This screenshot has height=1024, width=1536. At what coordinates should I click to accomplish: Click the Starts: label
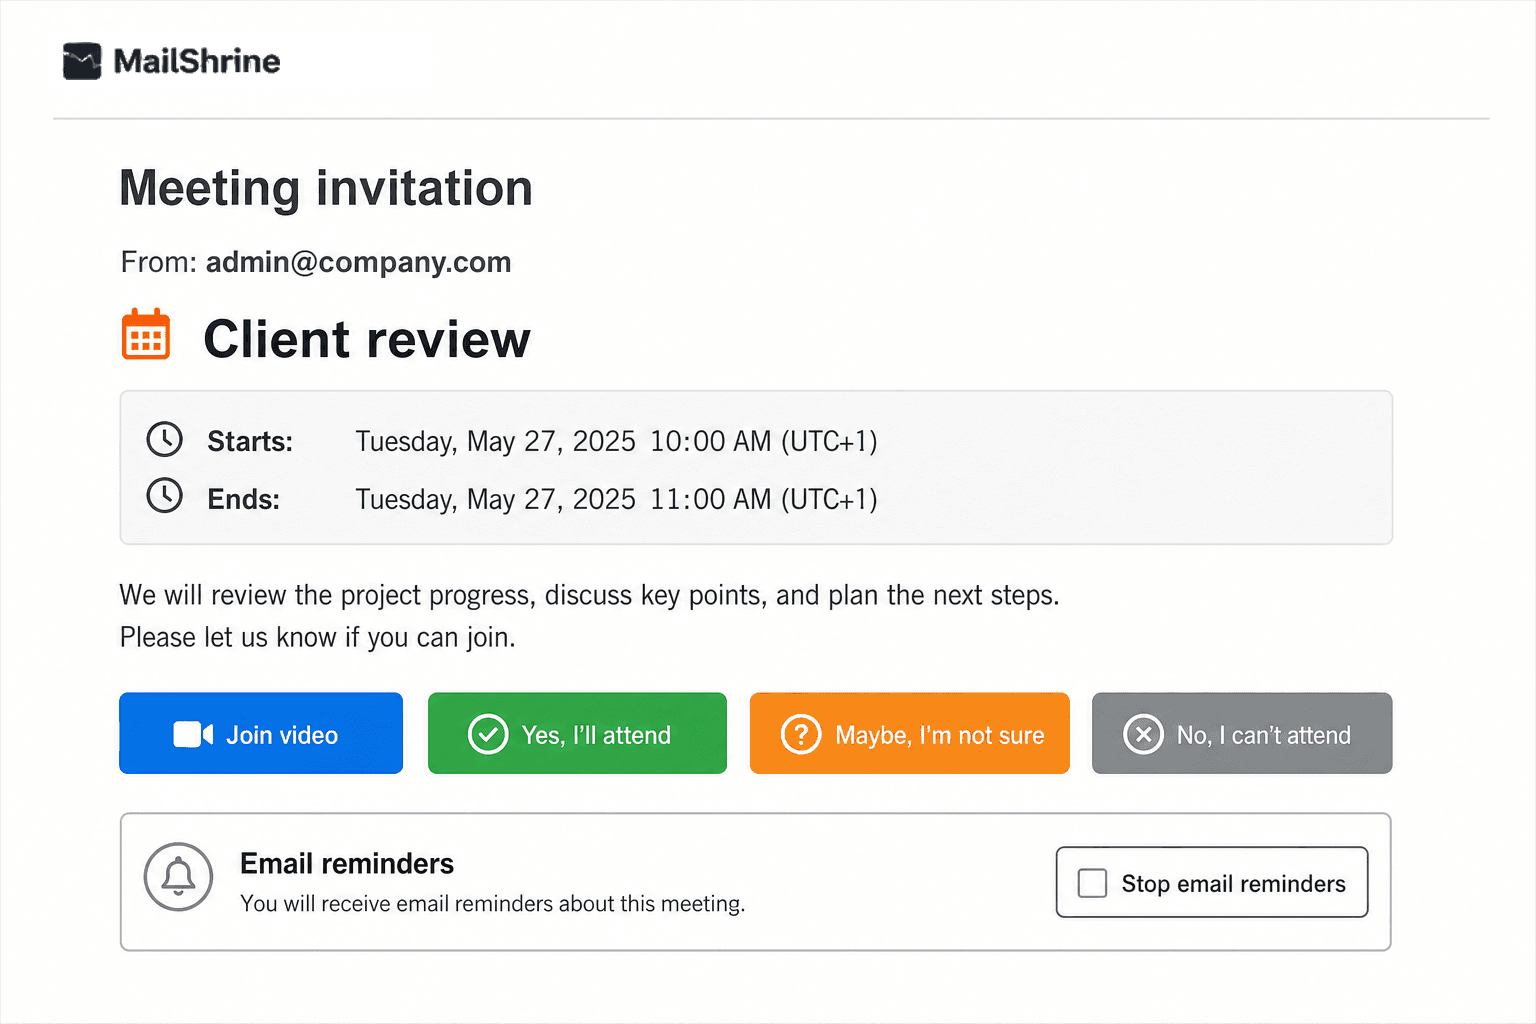click(250, 441)
